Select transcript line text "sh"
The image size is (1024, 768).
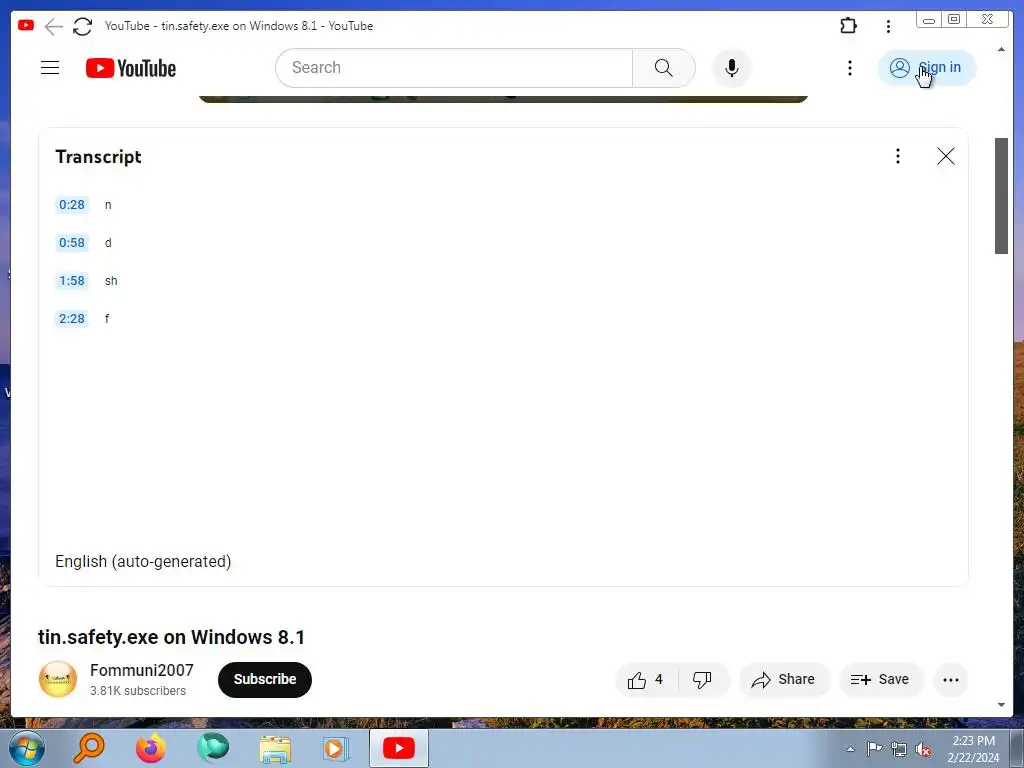pyautogui.click(x=111, y=281)
